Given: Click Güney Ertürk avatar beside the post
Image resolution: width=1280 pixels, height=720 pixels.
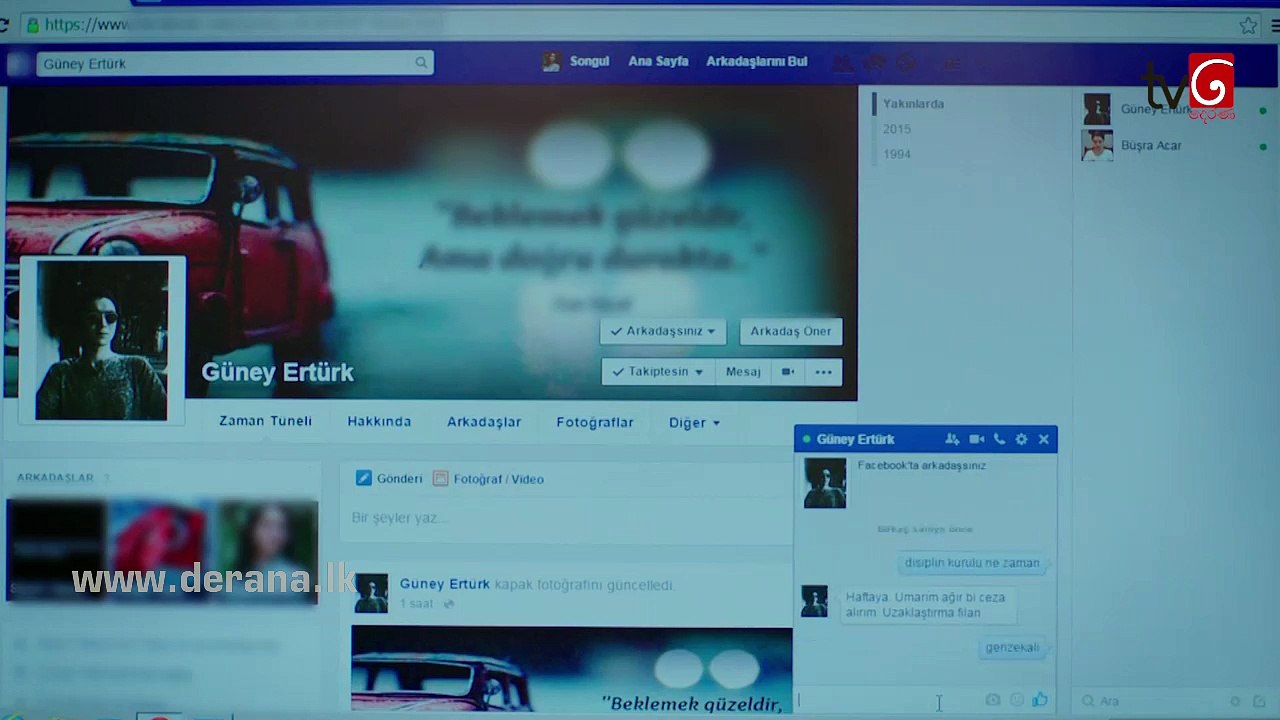Looking at the screenshot, I should click(371, 593).
